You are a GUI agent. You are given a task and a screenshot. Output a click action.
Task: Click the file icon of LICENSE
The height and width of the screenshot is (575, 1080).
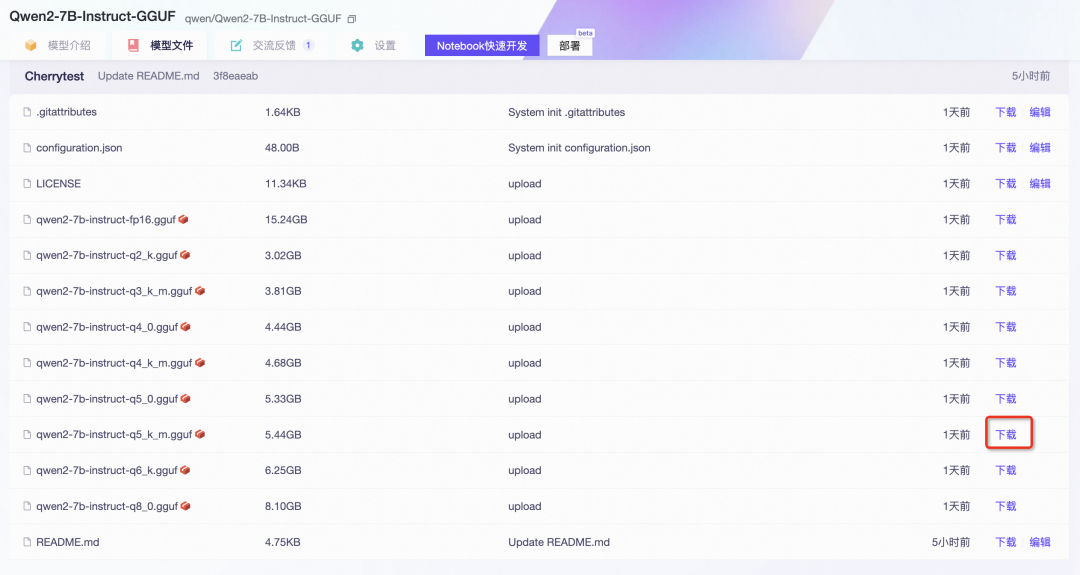(27, 184)
